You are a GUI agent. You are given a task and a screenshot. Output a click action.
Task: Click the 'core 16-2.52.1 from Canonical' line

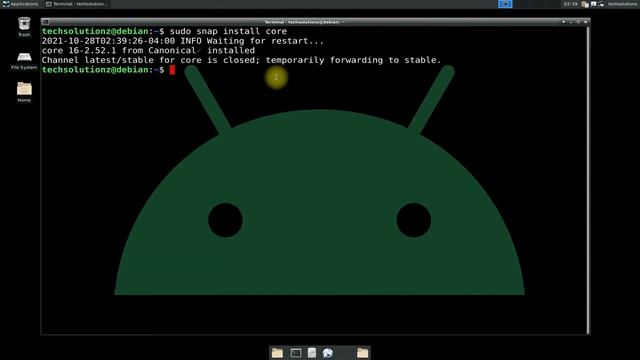[x=148, y=51]
